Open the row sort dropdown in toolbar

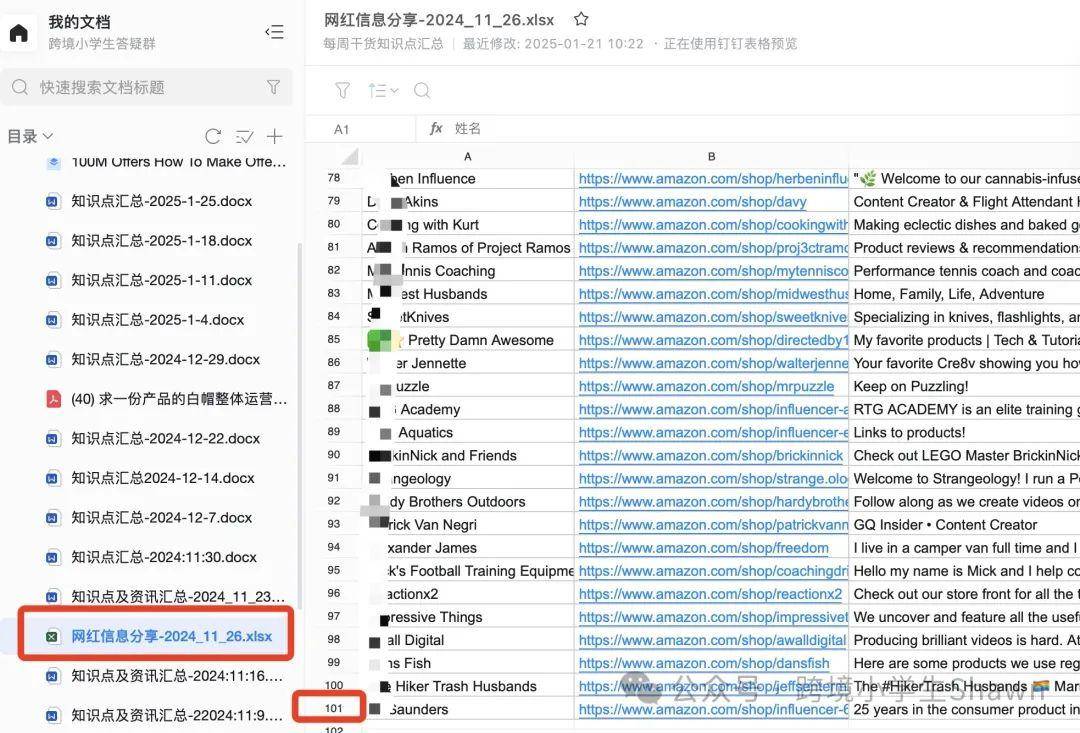[383, 90]
